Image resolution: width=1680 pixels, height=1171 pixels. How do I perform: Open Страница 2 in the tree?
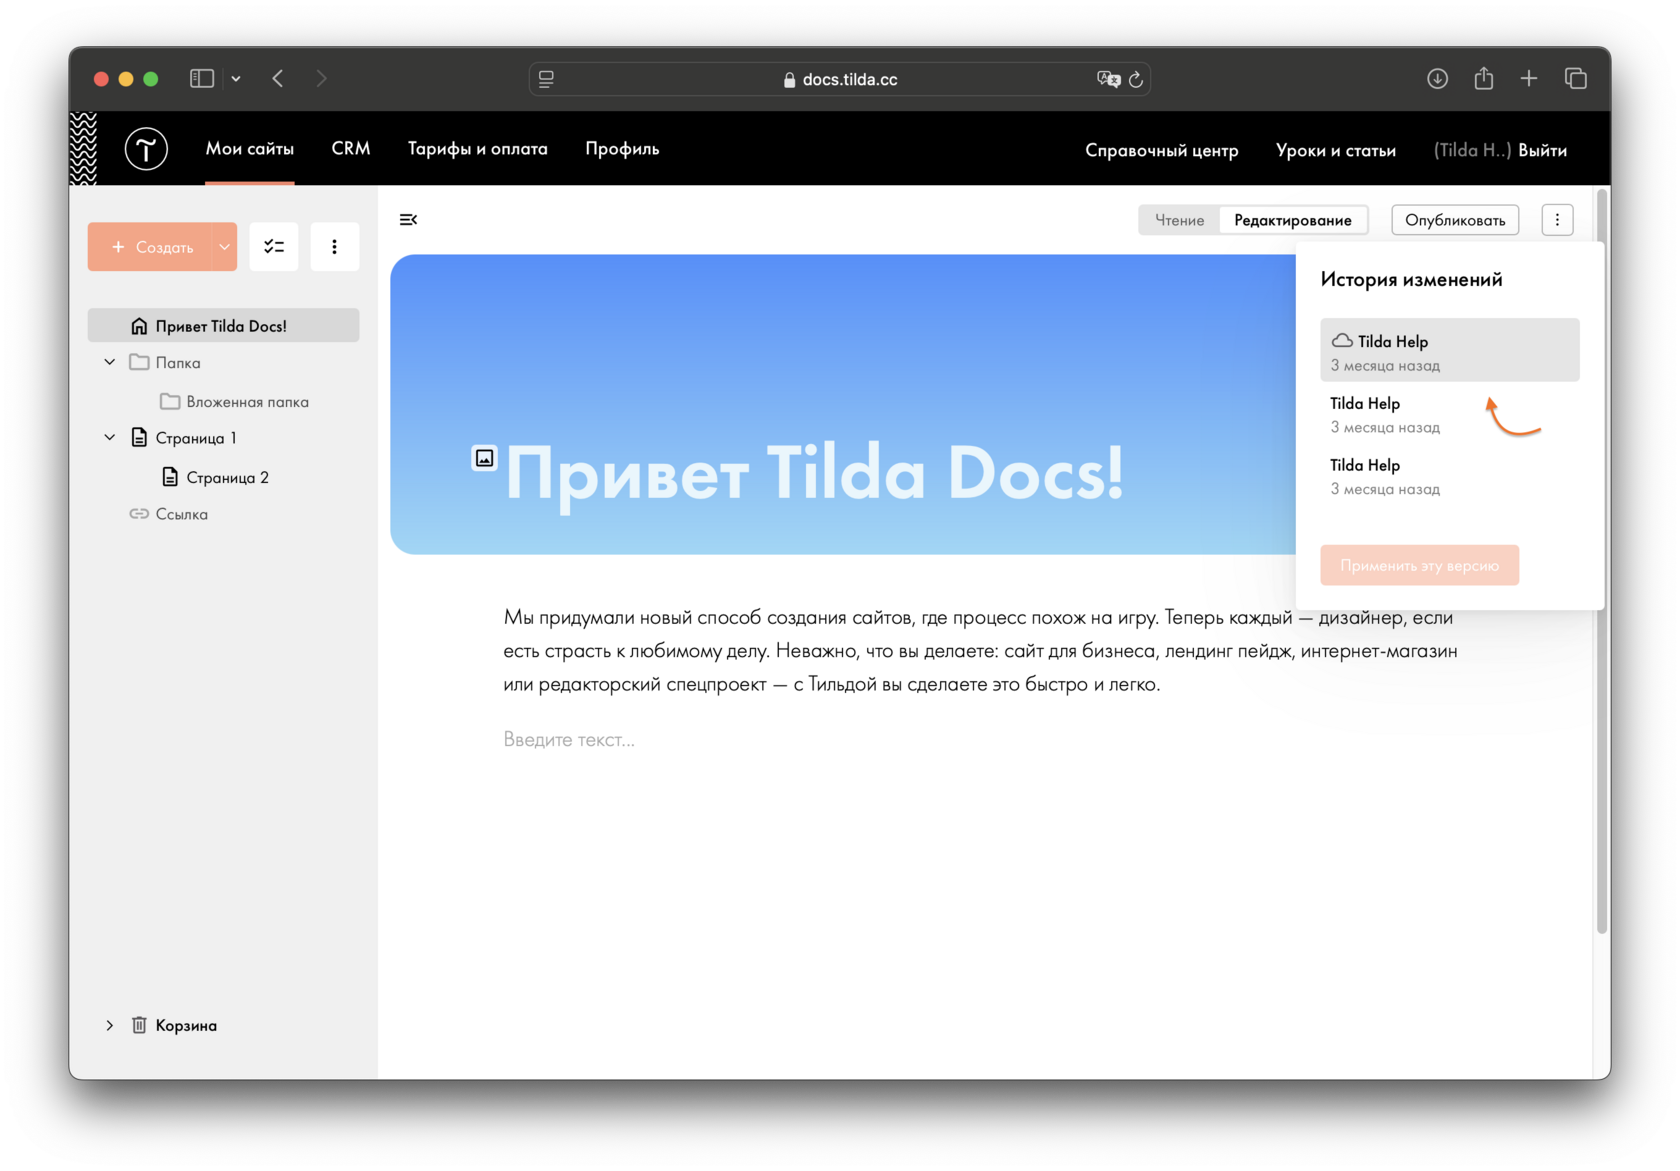point(227,477)
